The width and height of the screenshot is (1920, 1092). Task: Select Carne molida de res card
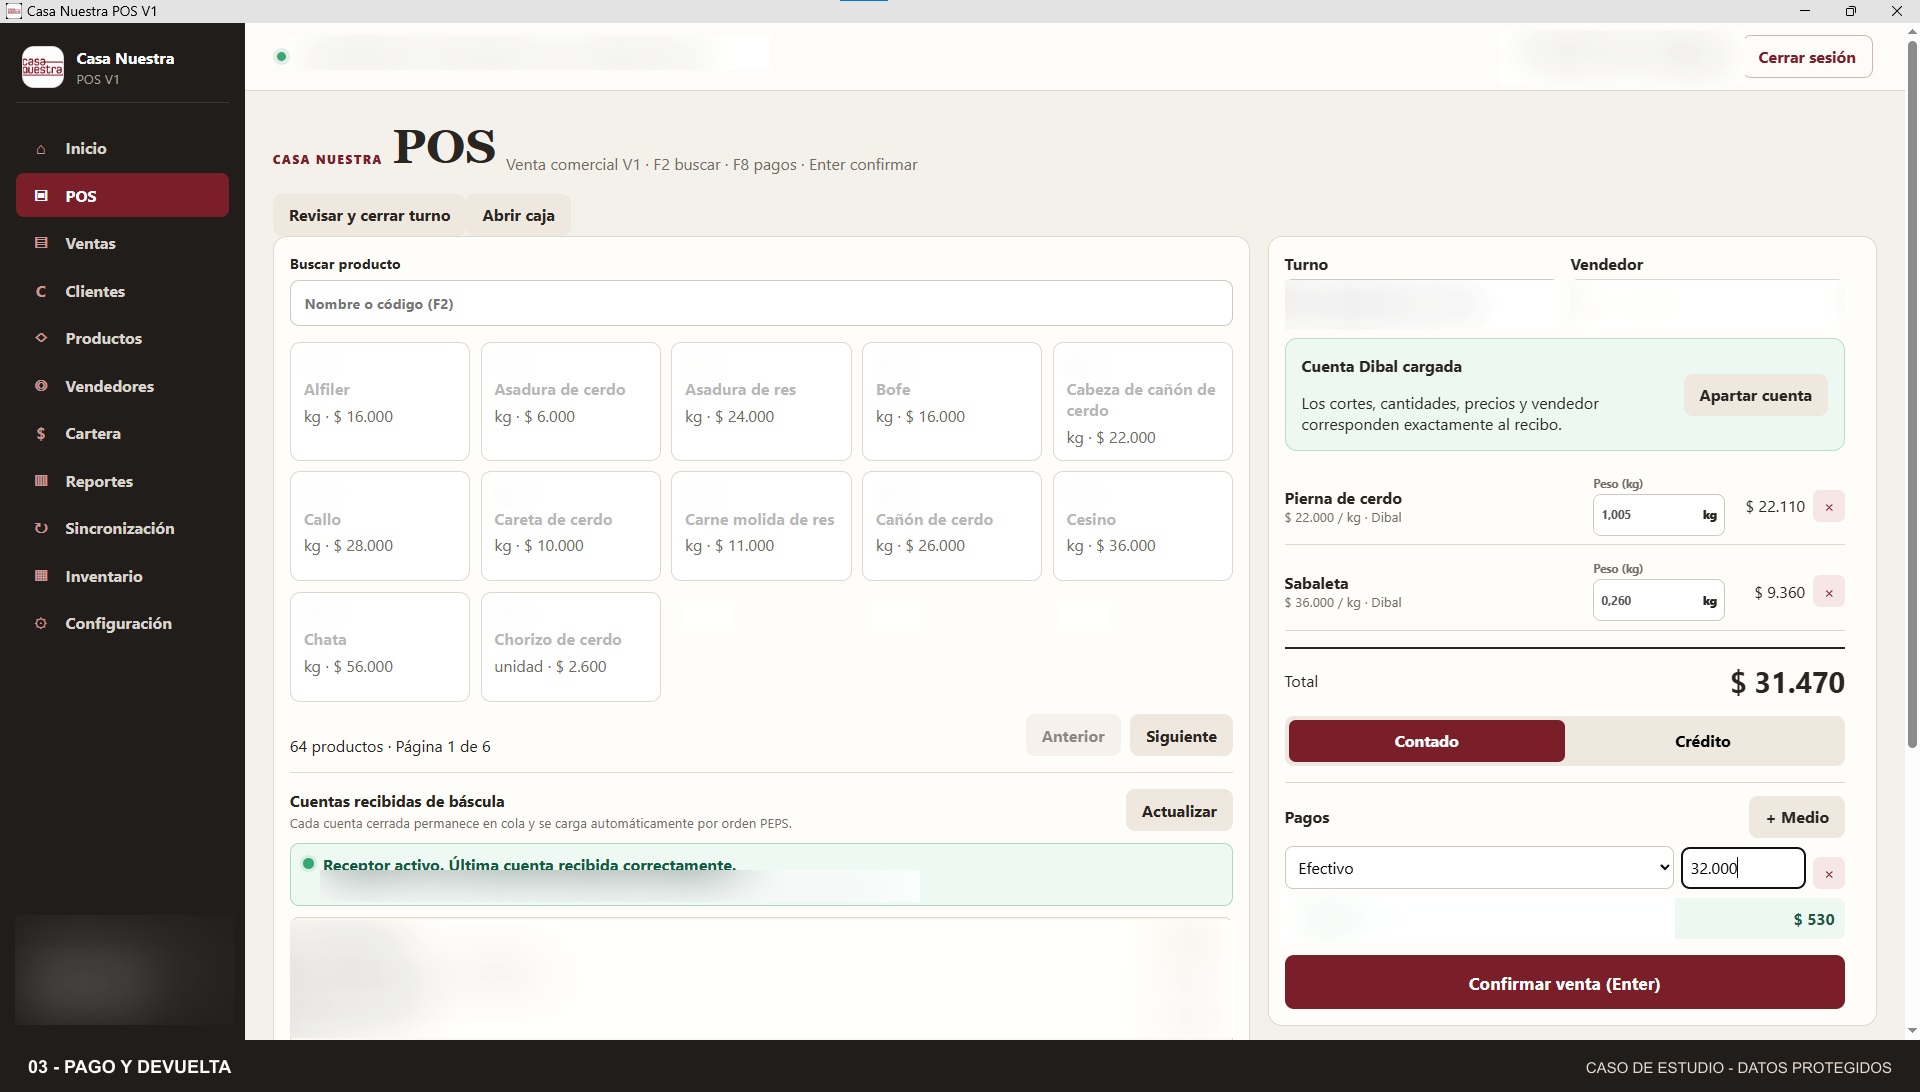pos(761,526)
